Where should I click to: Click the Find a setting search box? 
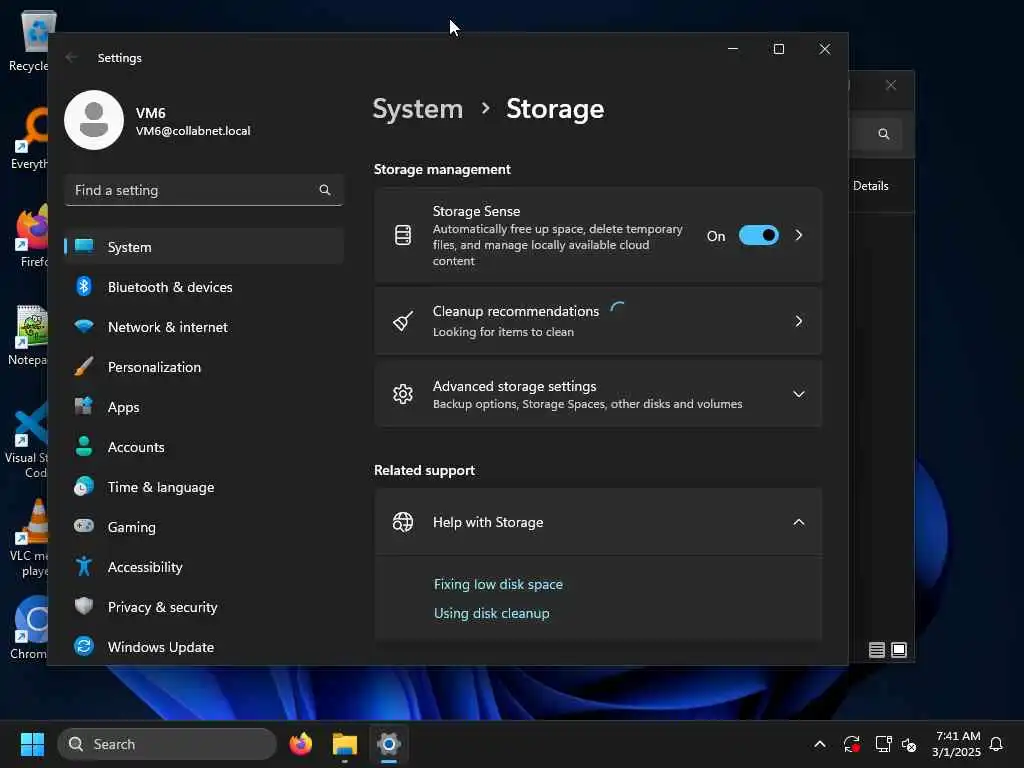point(204,190)
